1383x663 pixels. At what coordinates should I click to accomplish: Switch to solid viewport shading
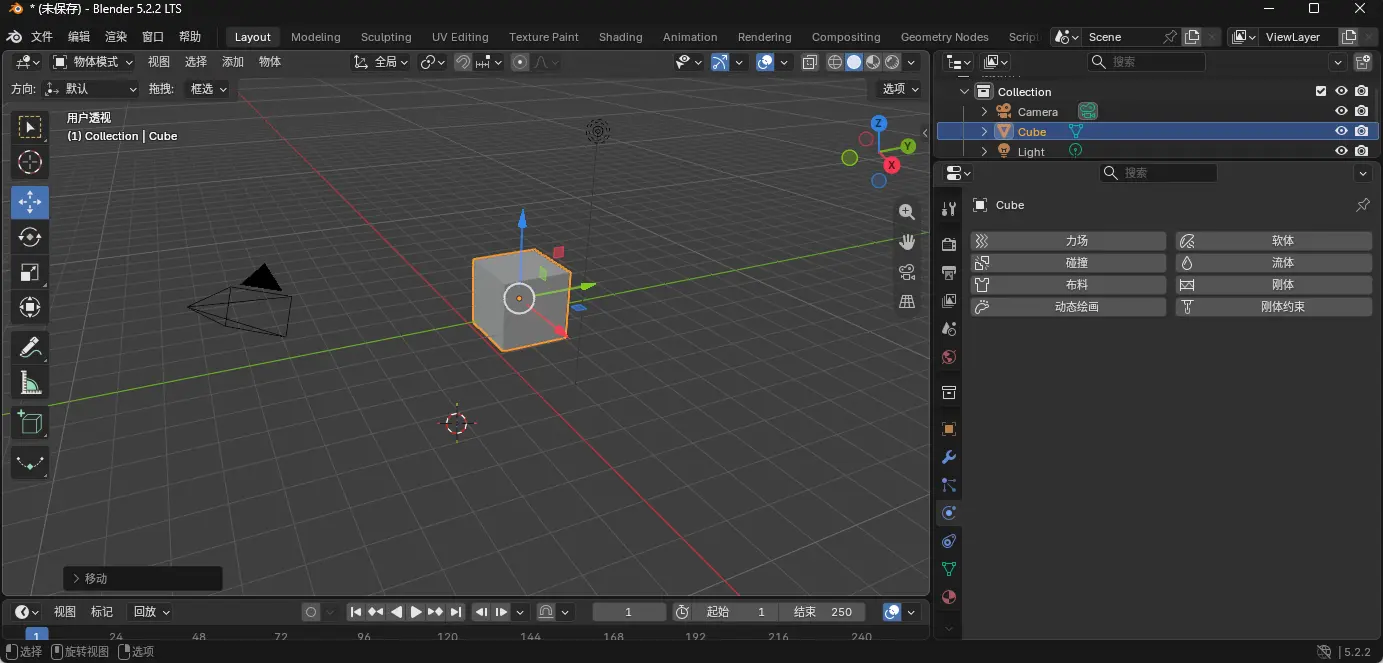click(x=854, y=62)
